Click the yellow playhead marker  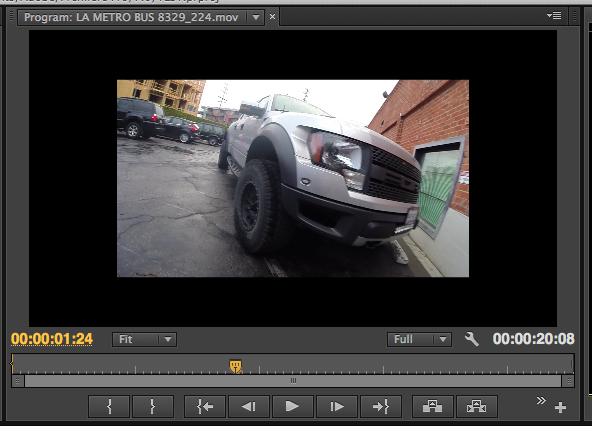pos(236,366)
